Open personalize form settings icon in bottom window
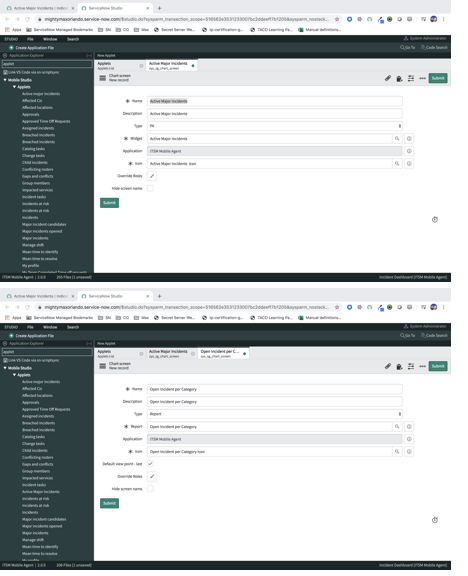This screenshot has height=576, width=468. 411,366
